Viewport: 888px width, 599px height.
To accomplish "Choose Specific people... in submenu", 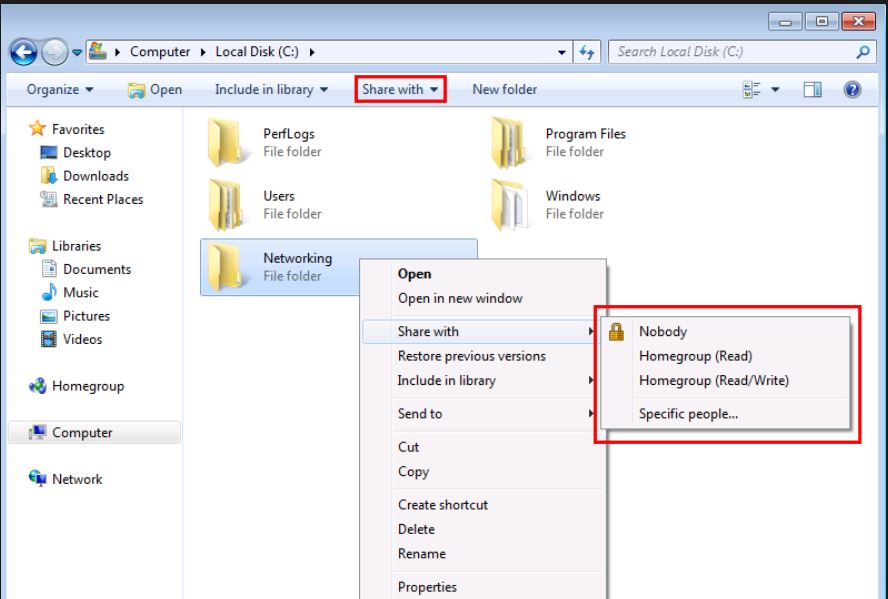I will [x=725, y=414].
